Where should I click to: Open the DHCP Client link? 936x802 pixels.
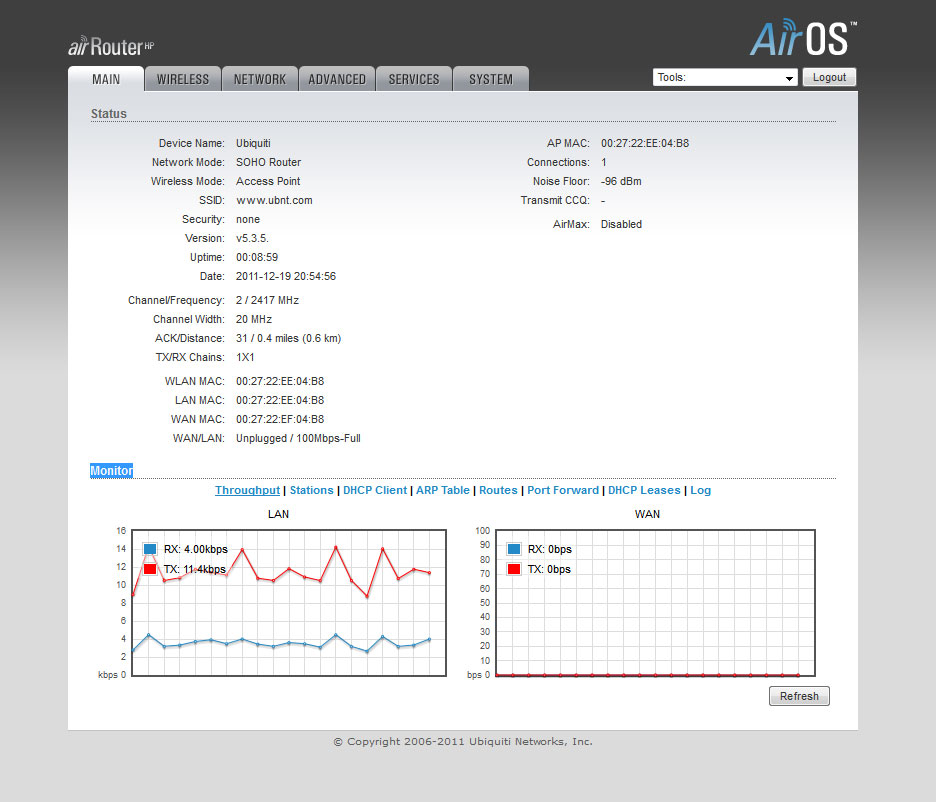pos(375,490)
